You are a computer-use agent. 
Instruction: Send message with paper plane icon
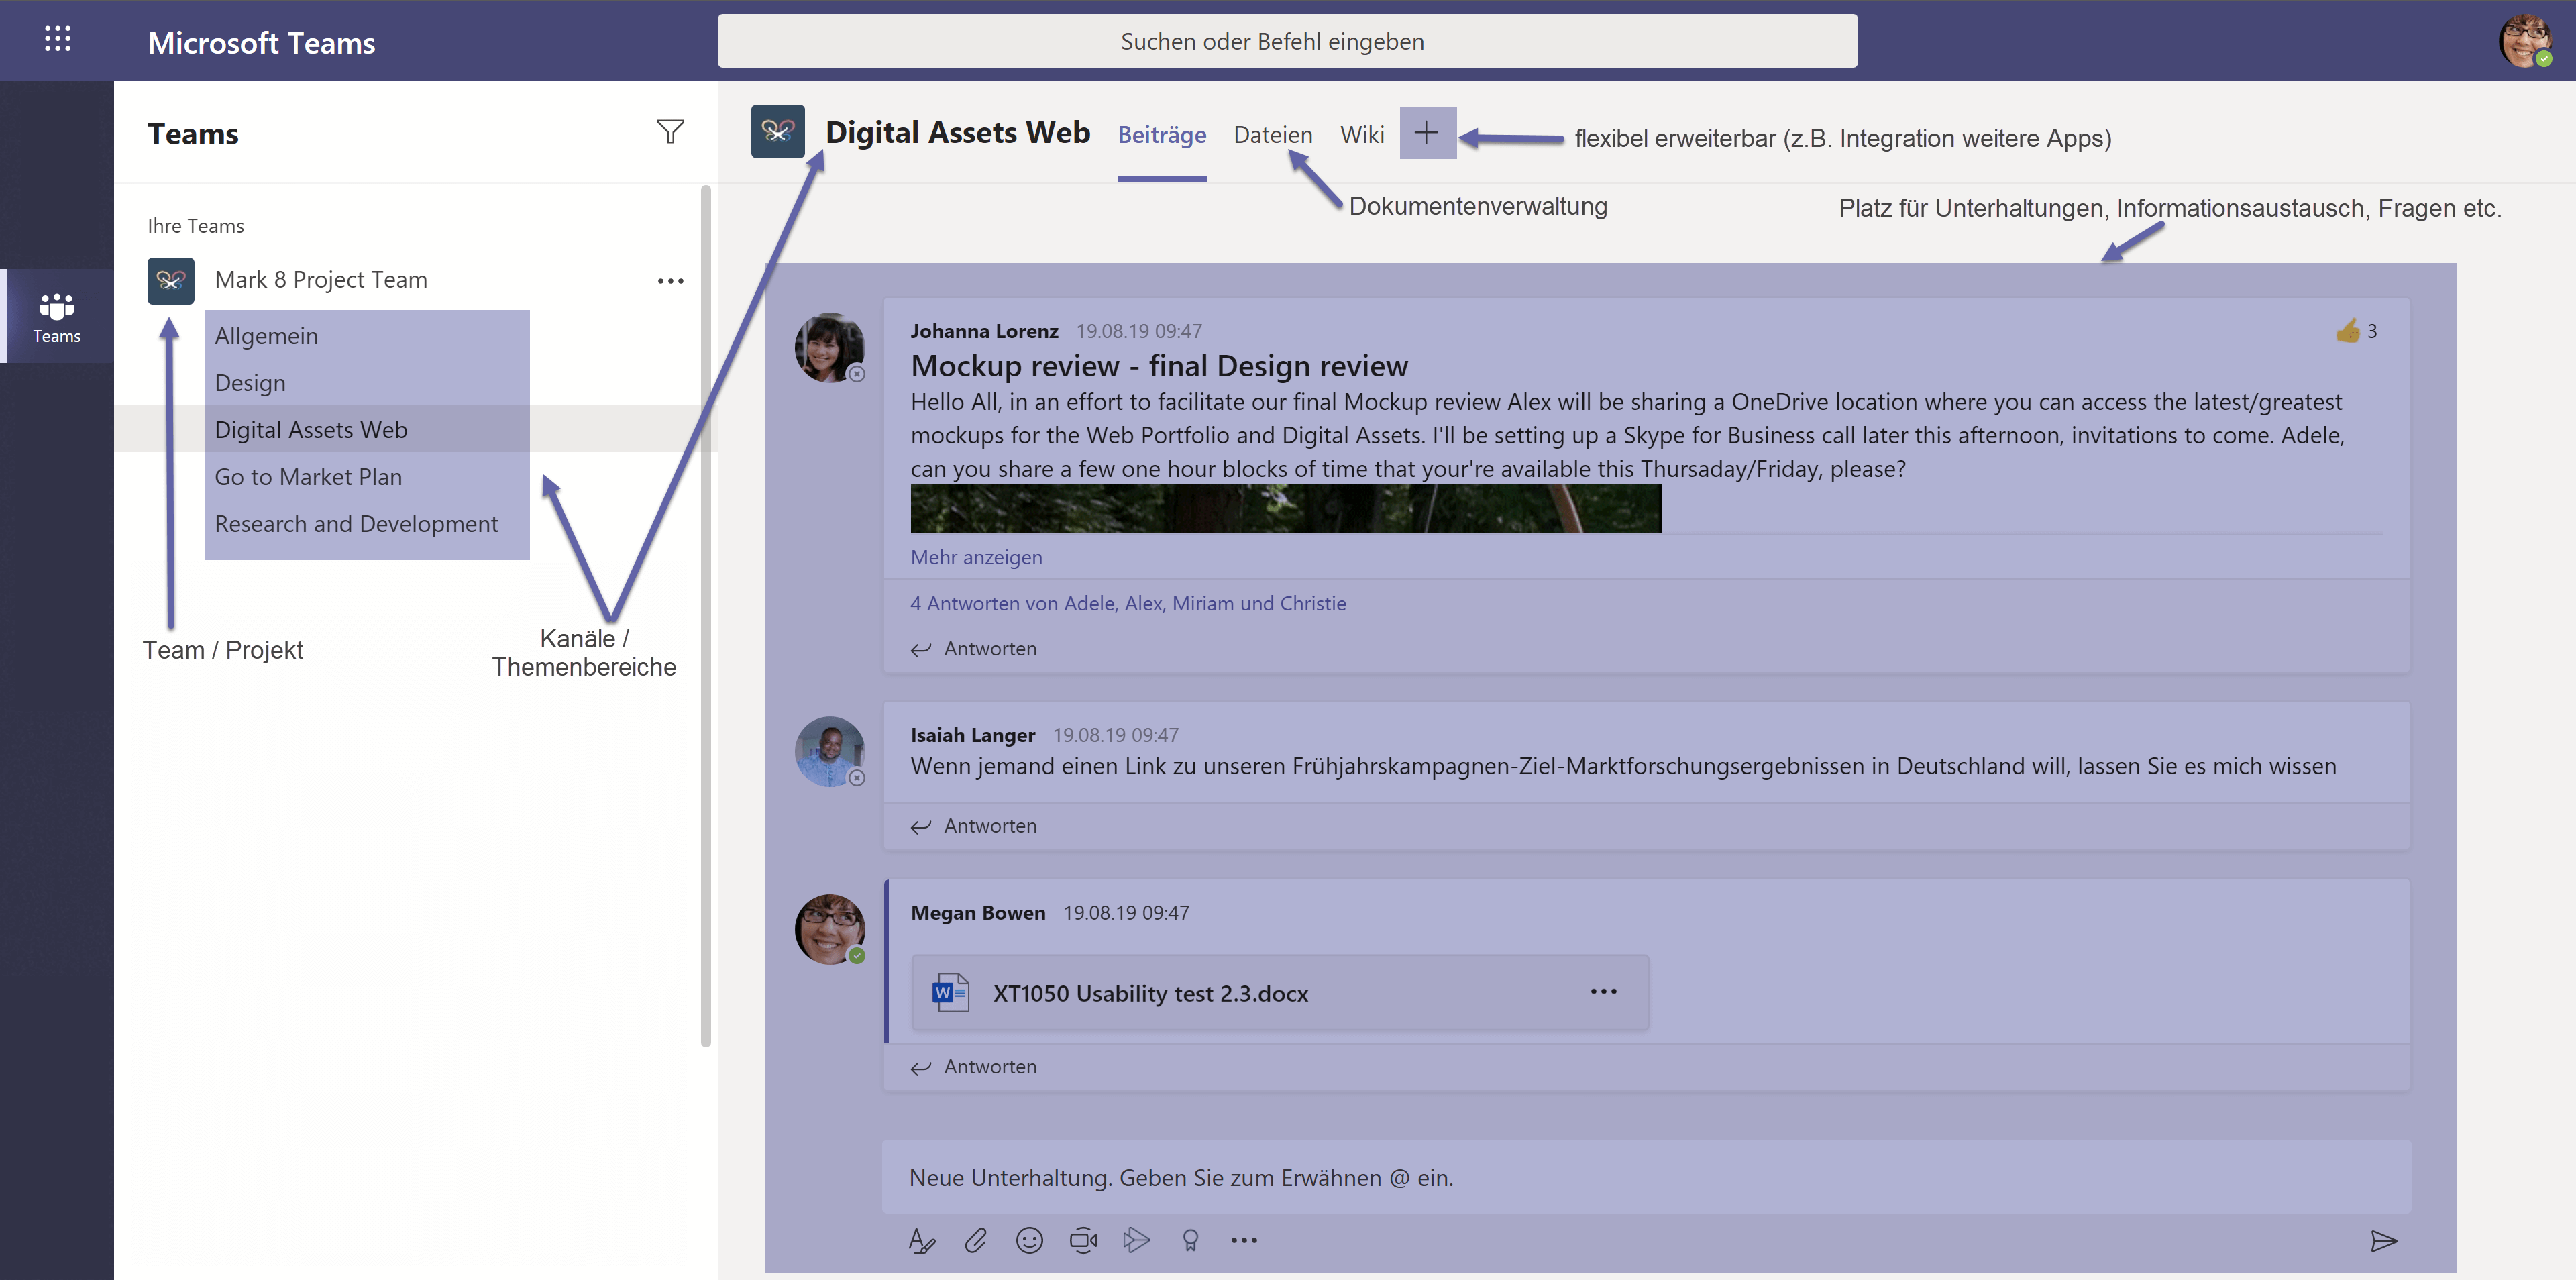[2383, 1241]
